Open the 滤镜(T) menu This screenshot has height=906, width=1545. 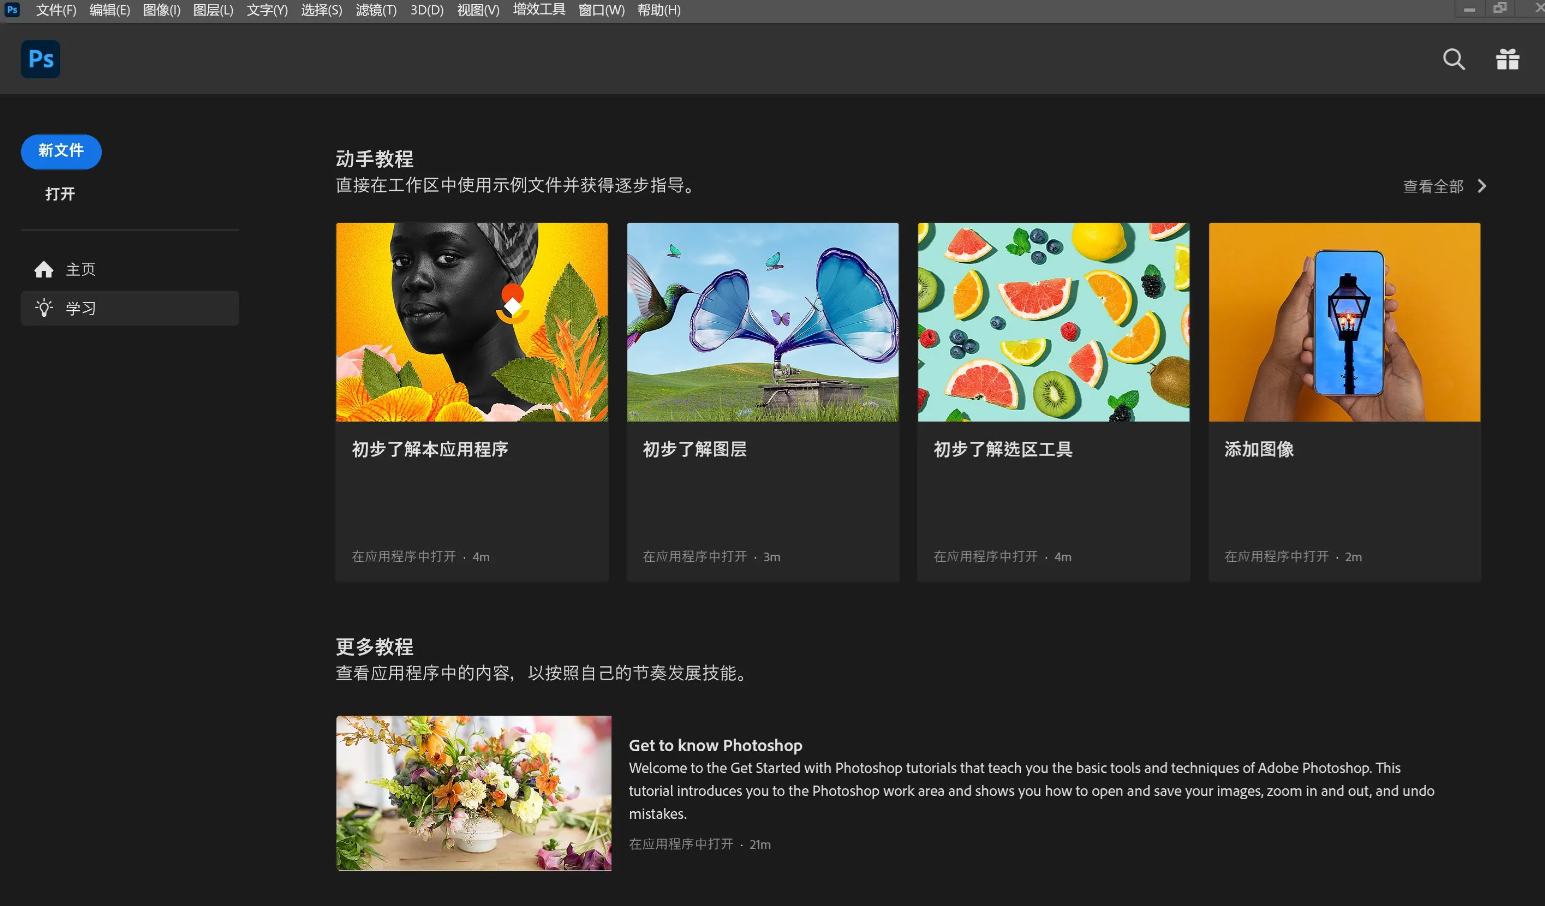pos(376,10)
